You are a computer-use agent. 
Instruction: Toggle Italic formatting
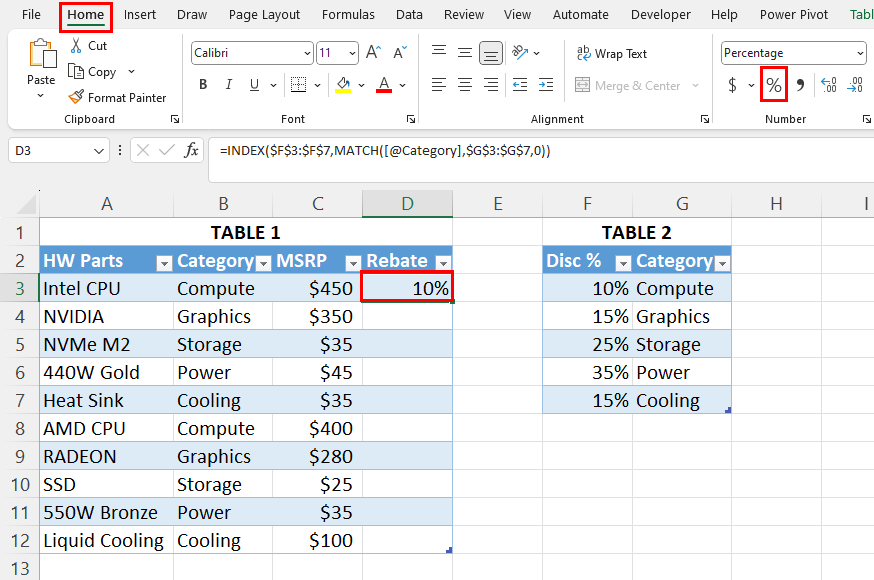[x=229, y=85]
